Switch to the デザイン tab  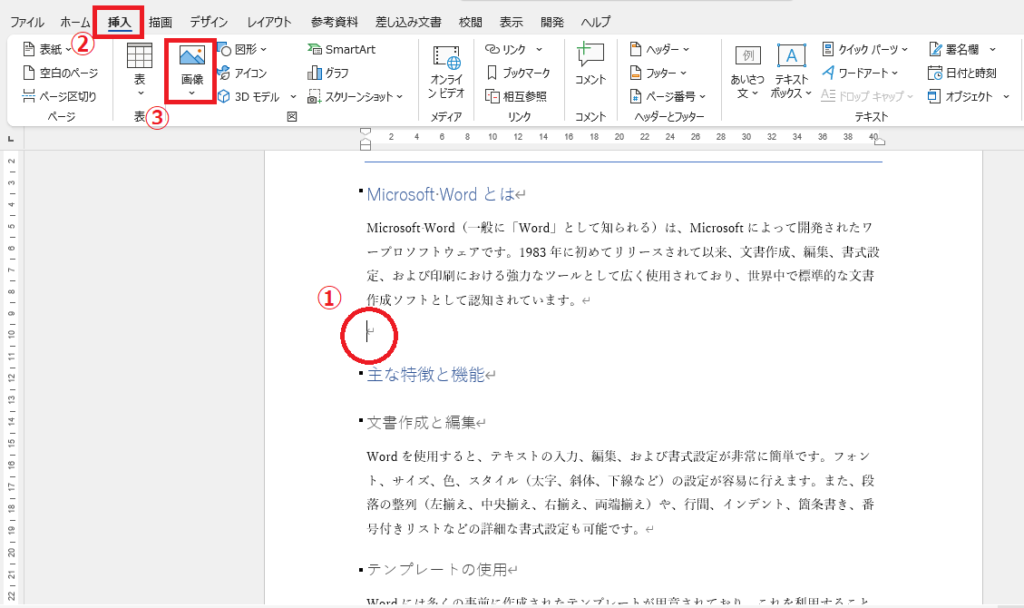209,22
